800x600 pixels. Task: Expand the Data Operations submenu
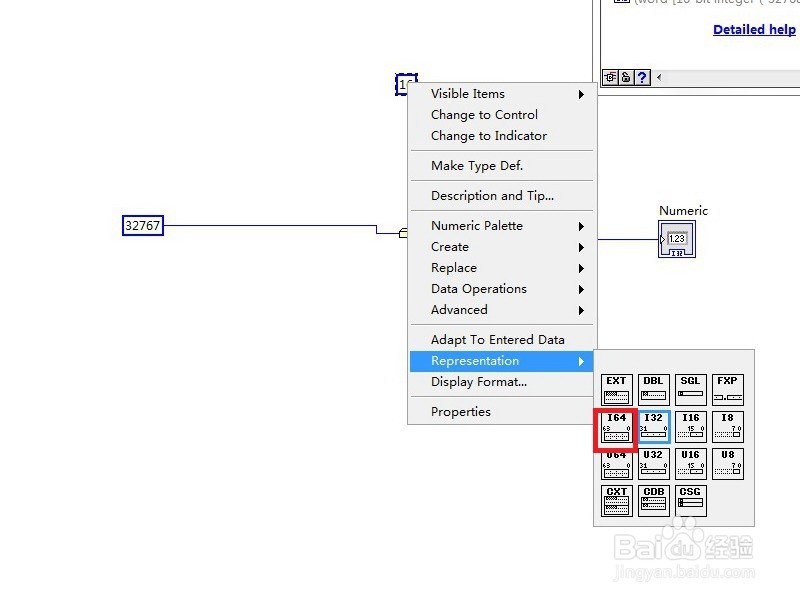502,289
